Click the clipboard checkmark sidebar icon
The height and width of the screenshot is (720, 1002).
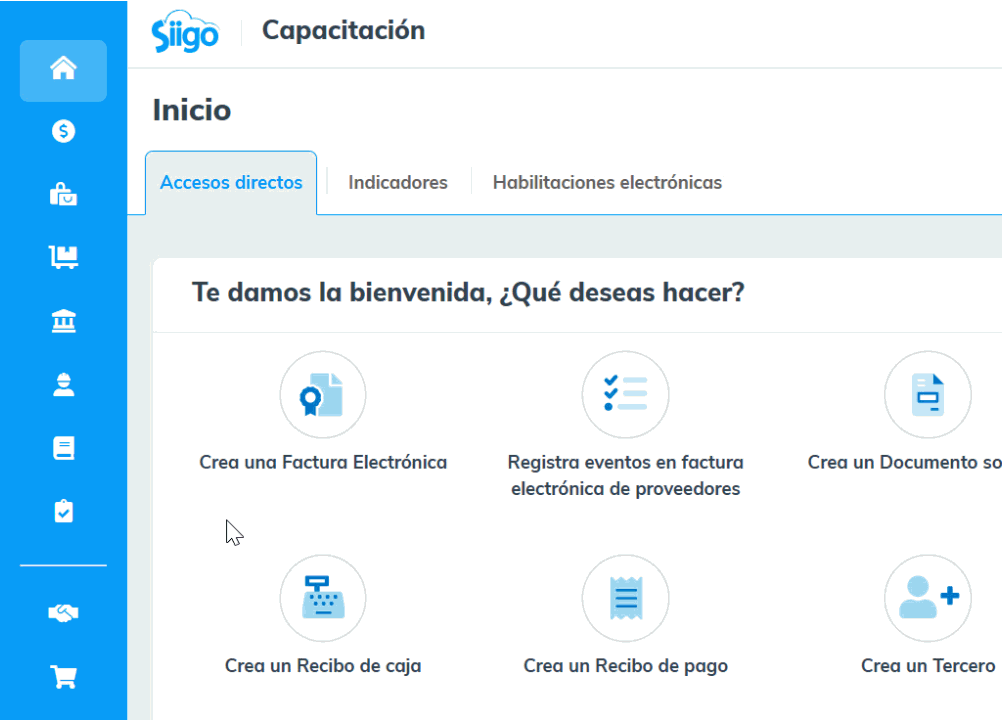click(63, 511)
